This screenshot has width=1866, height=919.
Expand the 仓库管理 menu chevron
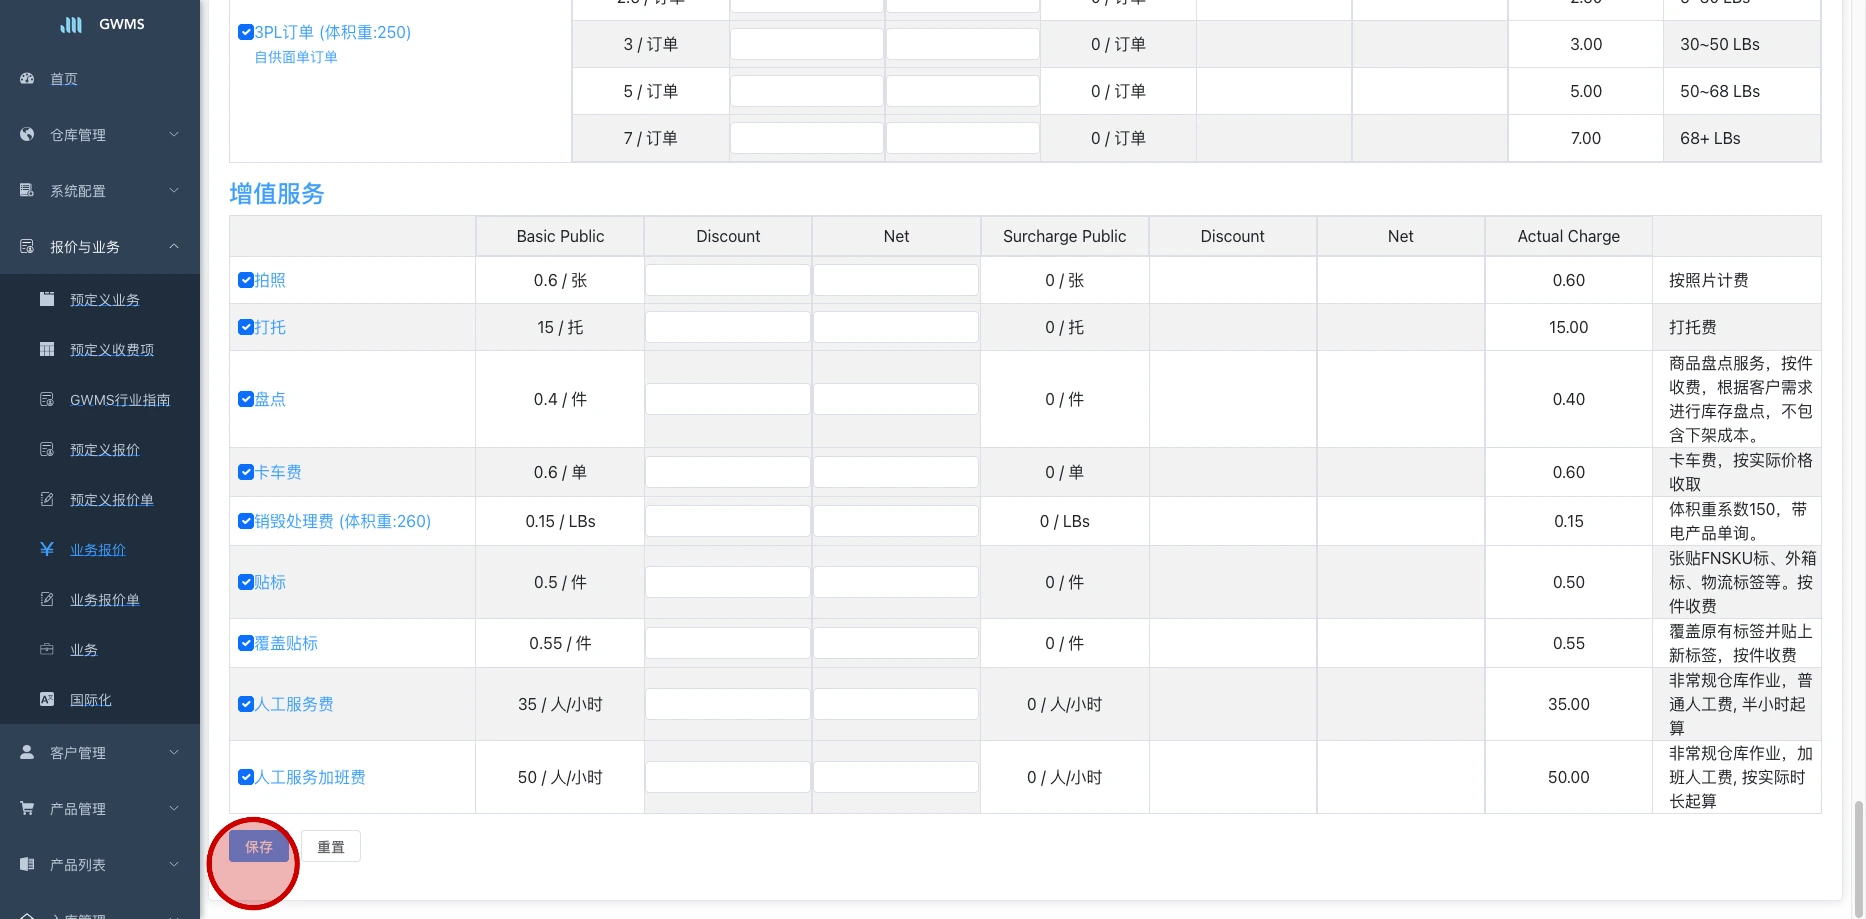click(174, 134)
